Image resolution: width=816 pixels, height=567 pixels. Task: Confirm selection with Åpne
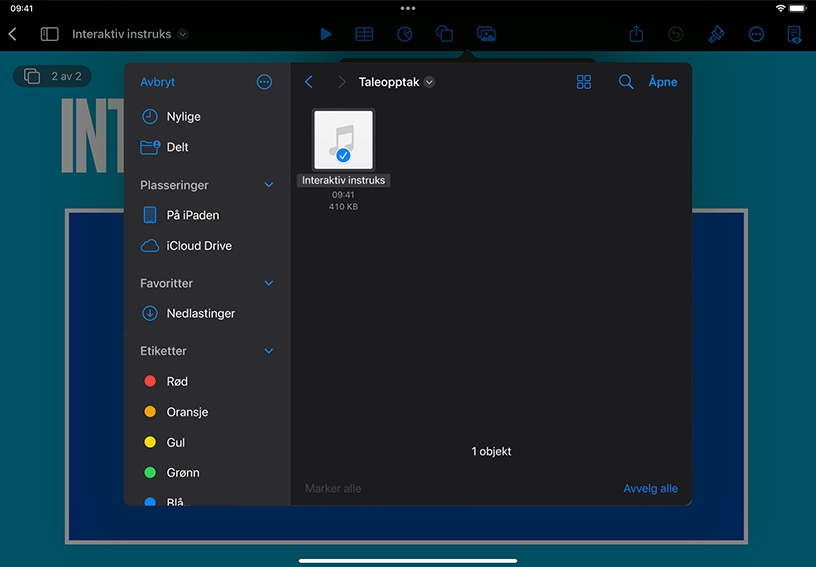pos(662,82)
